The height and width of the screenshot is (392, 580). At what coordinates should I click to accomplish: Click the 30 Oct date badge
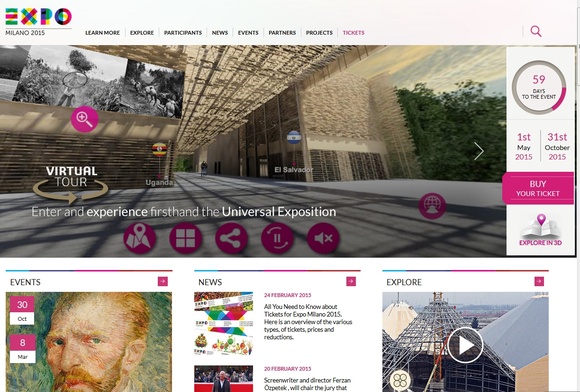(x=22, y=310)
